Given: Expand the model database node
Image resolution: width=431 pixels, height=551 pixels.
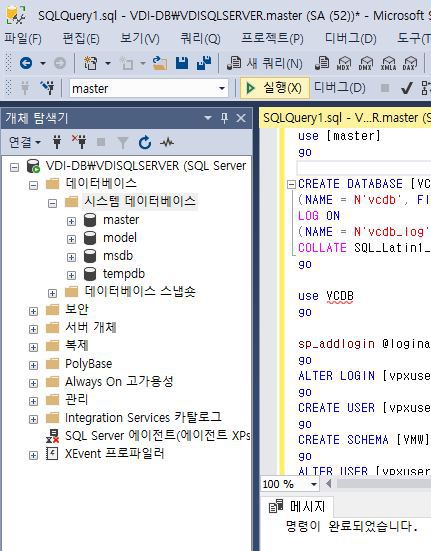Looking at the screenshot, I should (x=71, y=239).
